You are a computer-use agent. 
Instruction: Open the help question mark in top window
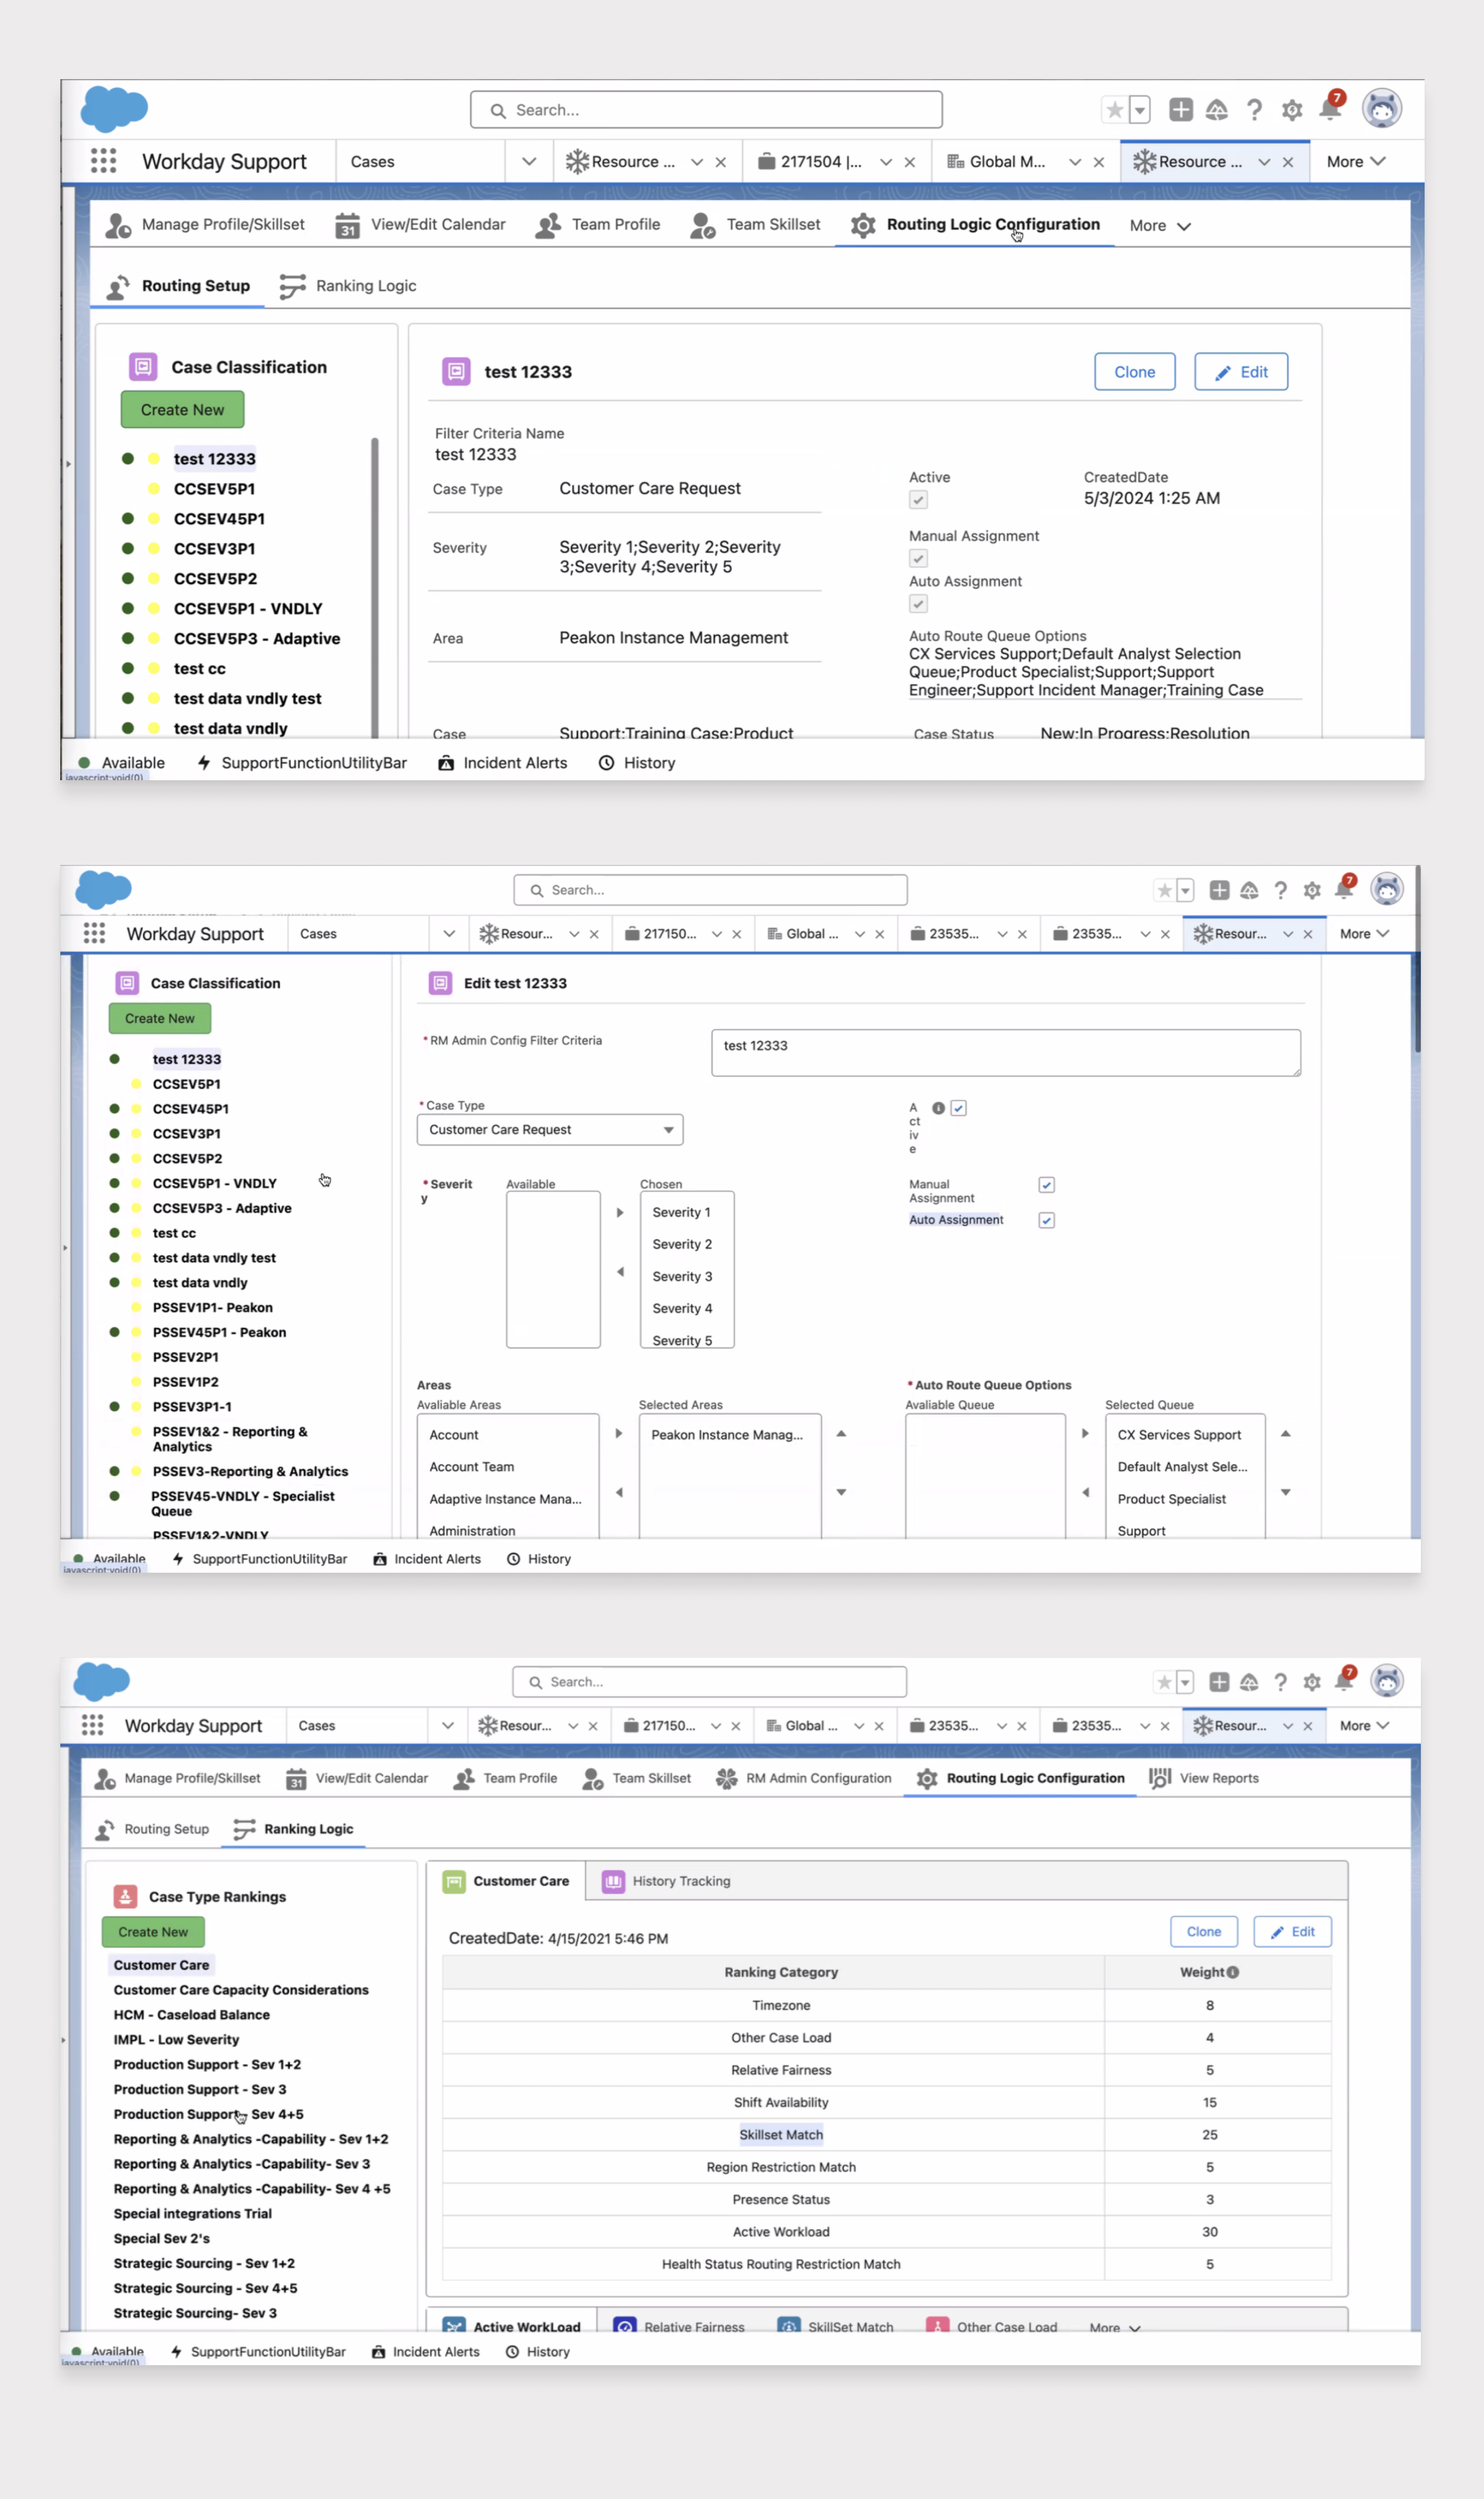point(1254,110)
